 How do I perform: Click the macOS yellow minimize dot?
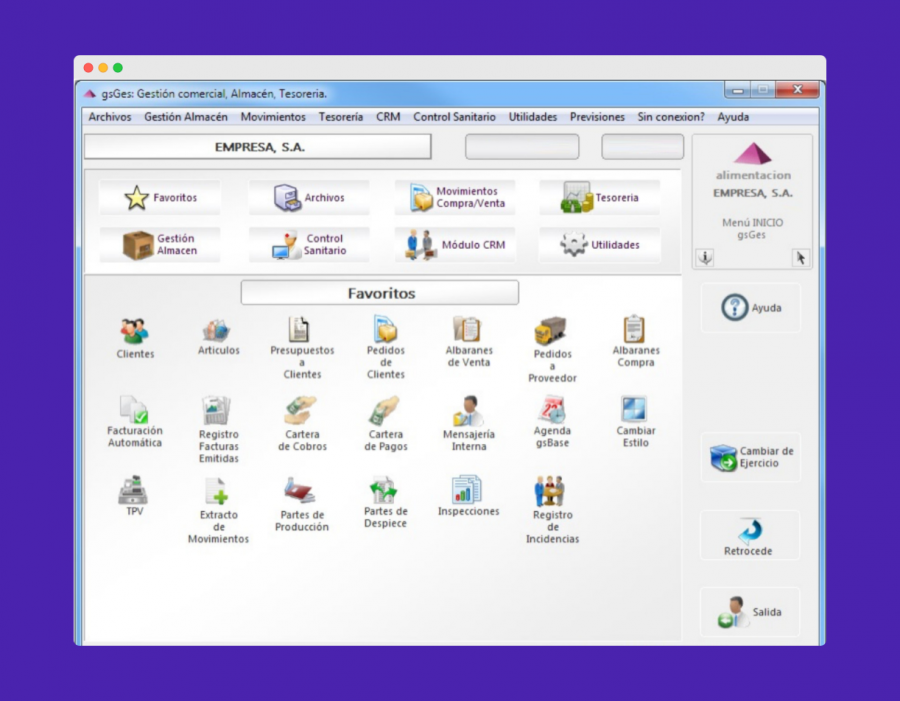103,68
